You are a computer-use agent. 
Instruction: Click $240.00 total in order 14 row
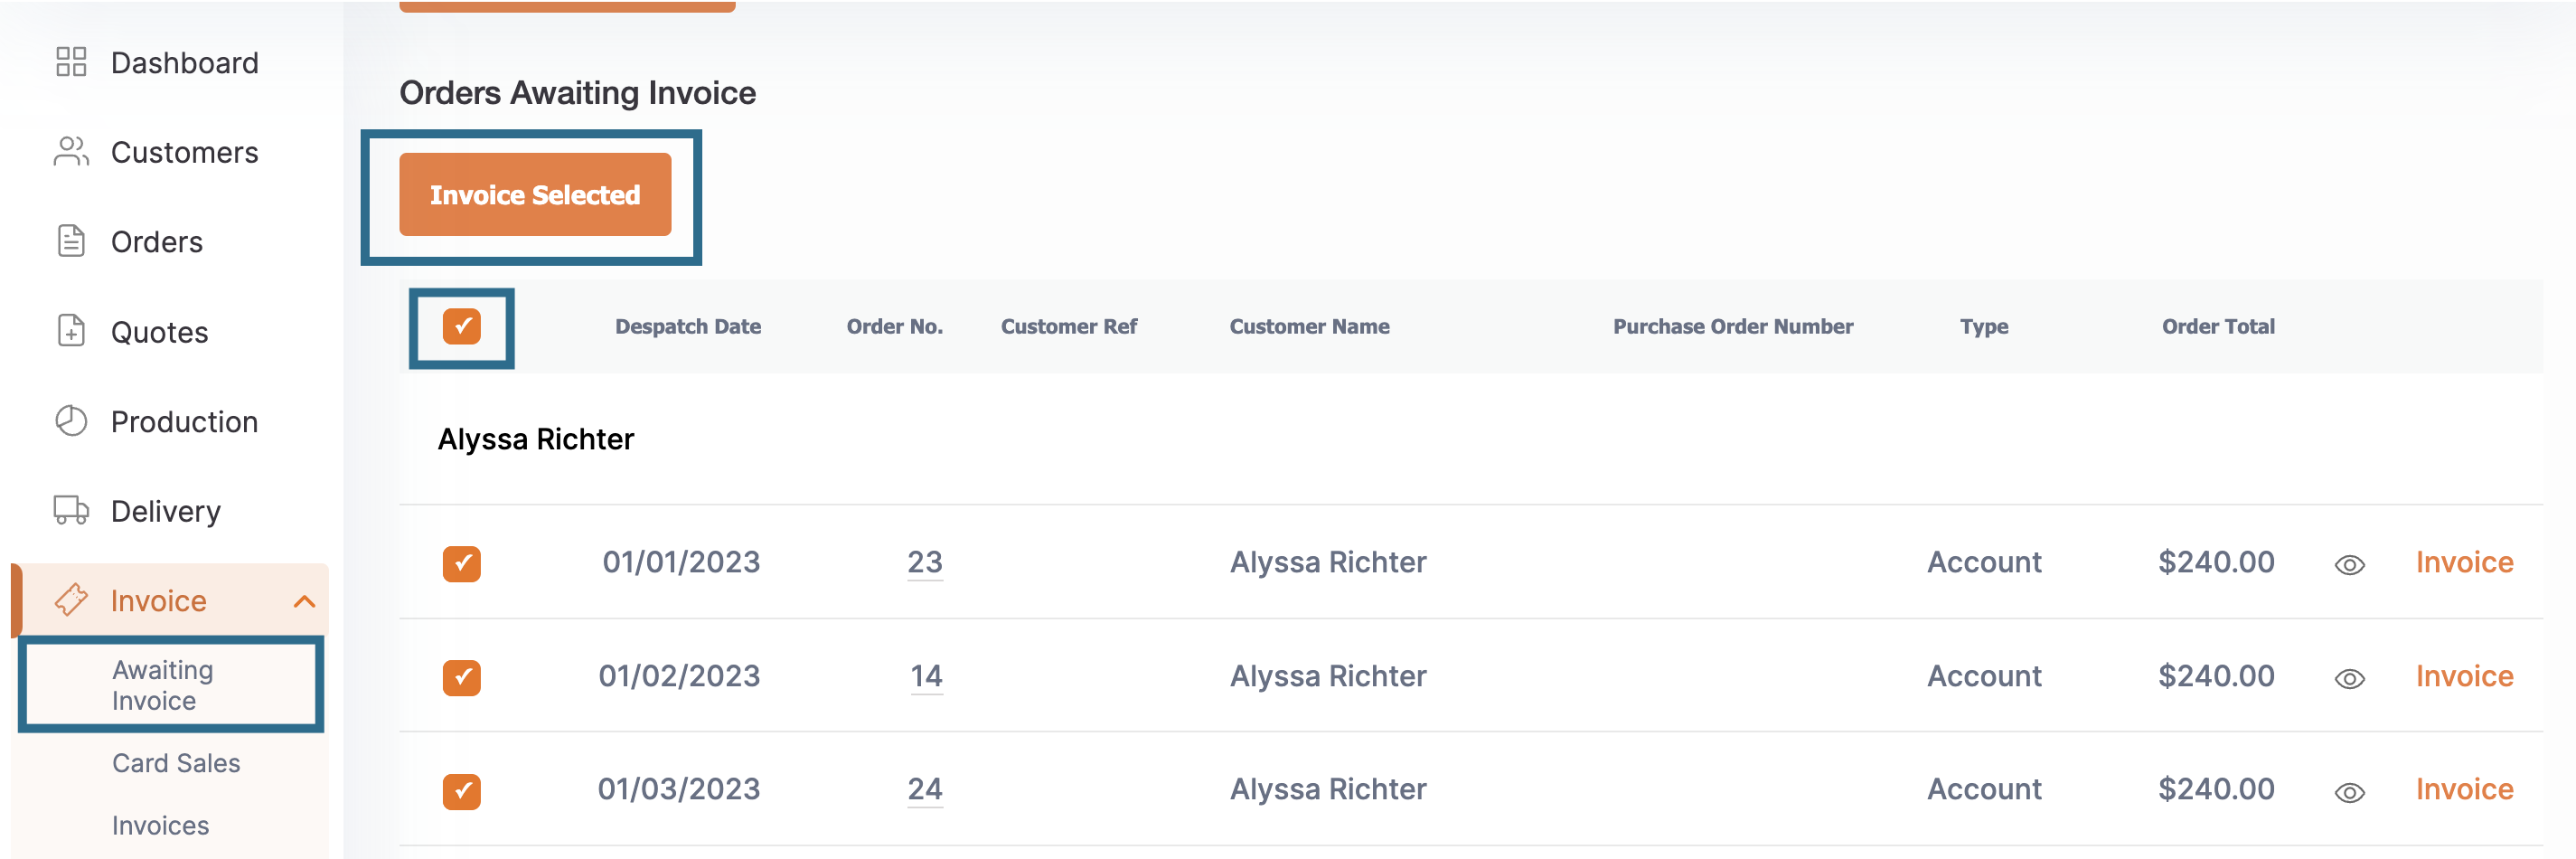2216,676
